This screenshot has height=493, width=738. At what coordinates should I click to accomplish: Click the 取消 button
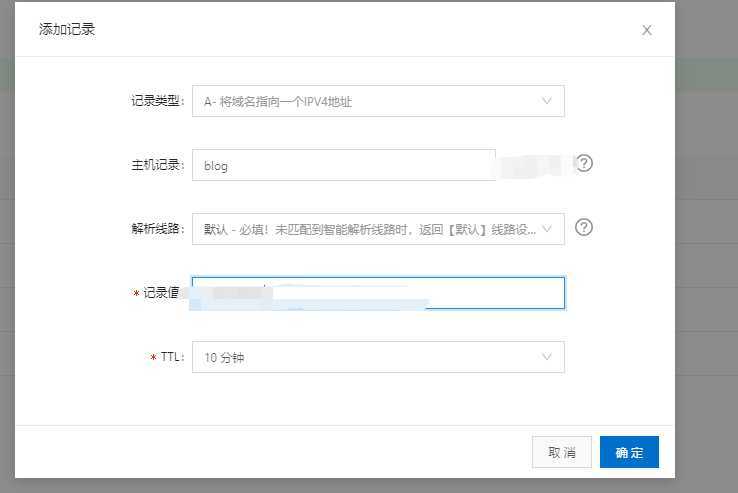point(562,452)
